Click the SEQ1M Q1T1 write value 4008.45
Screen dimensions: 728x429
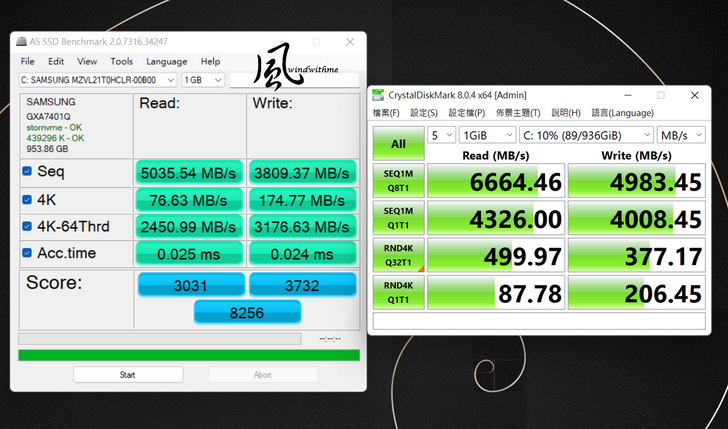[x=637, y=218]
